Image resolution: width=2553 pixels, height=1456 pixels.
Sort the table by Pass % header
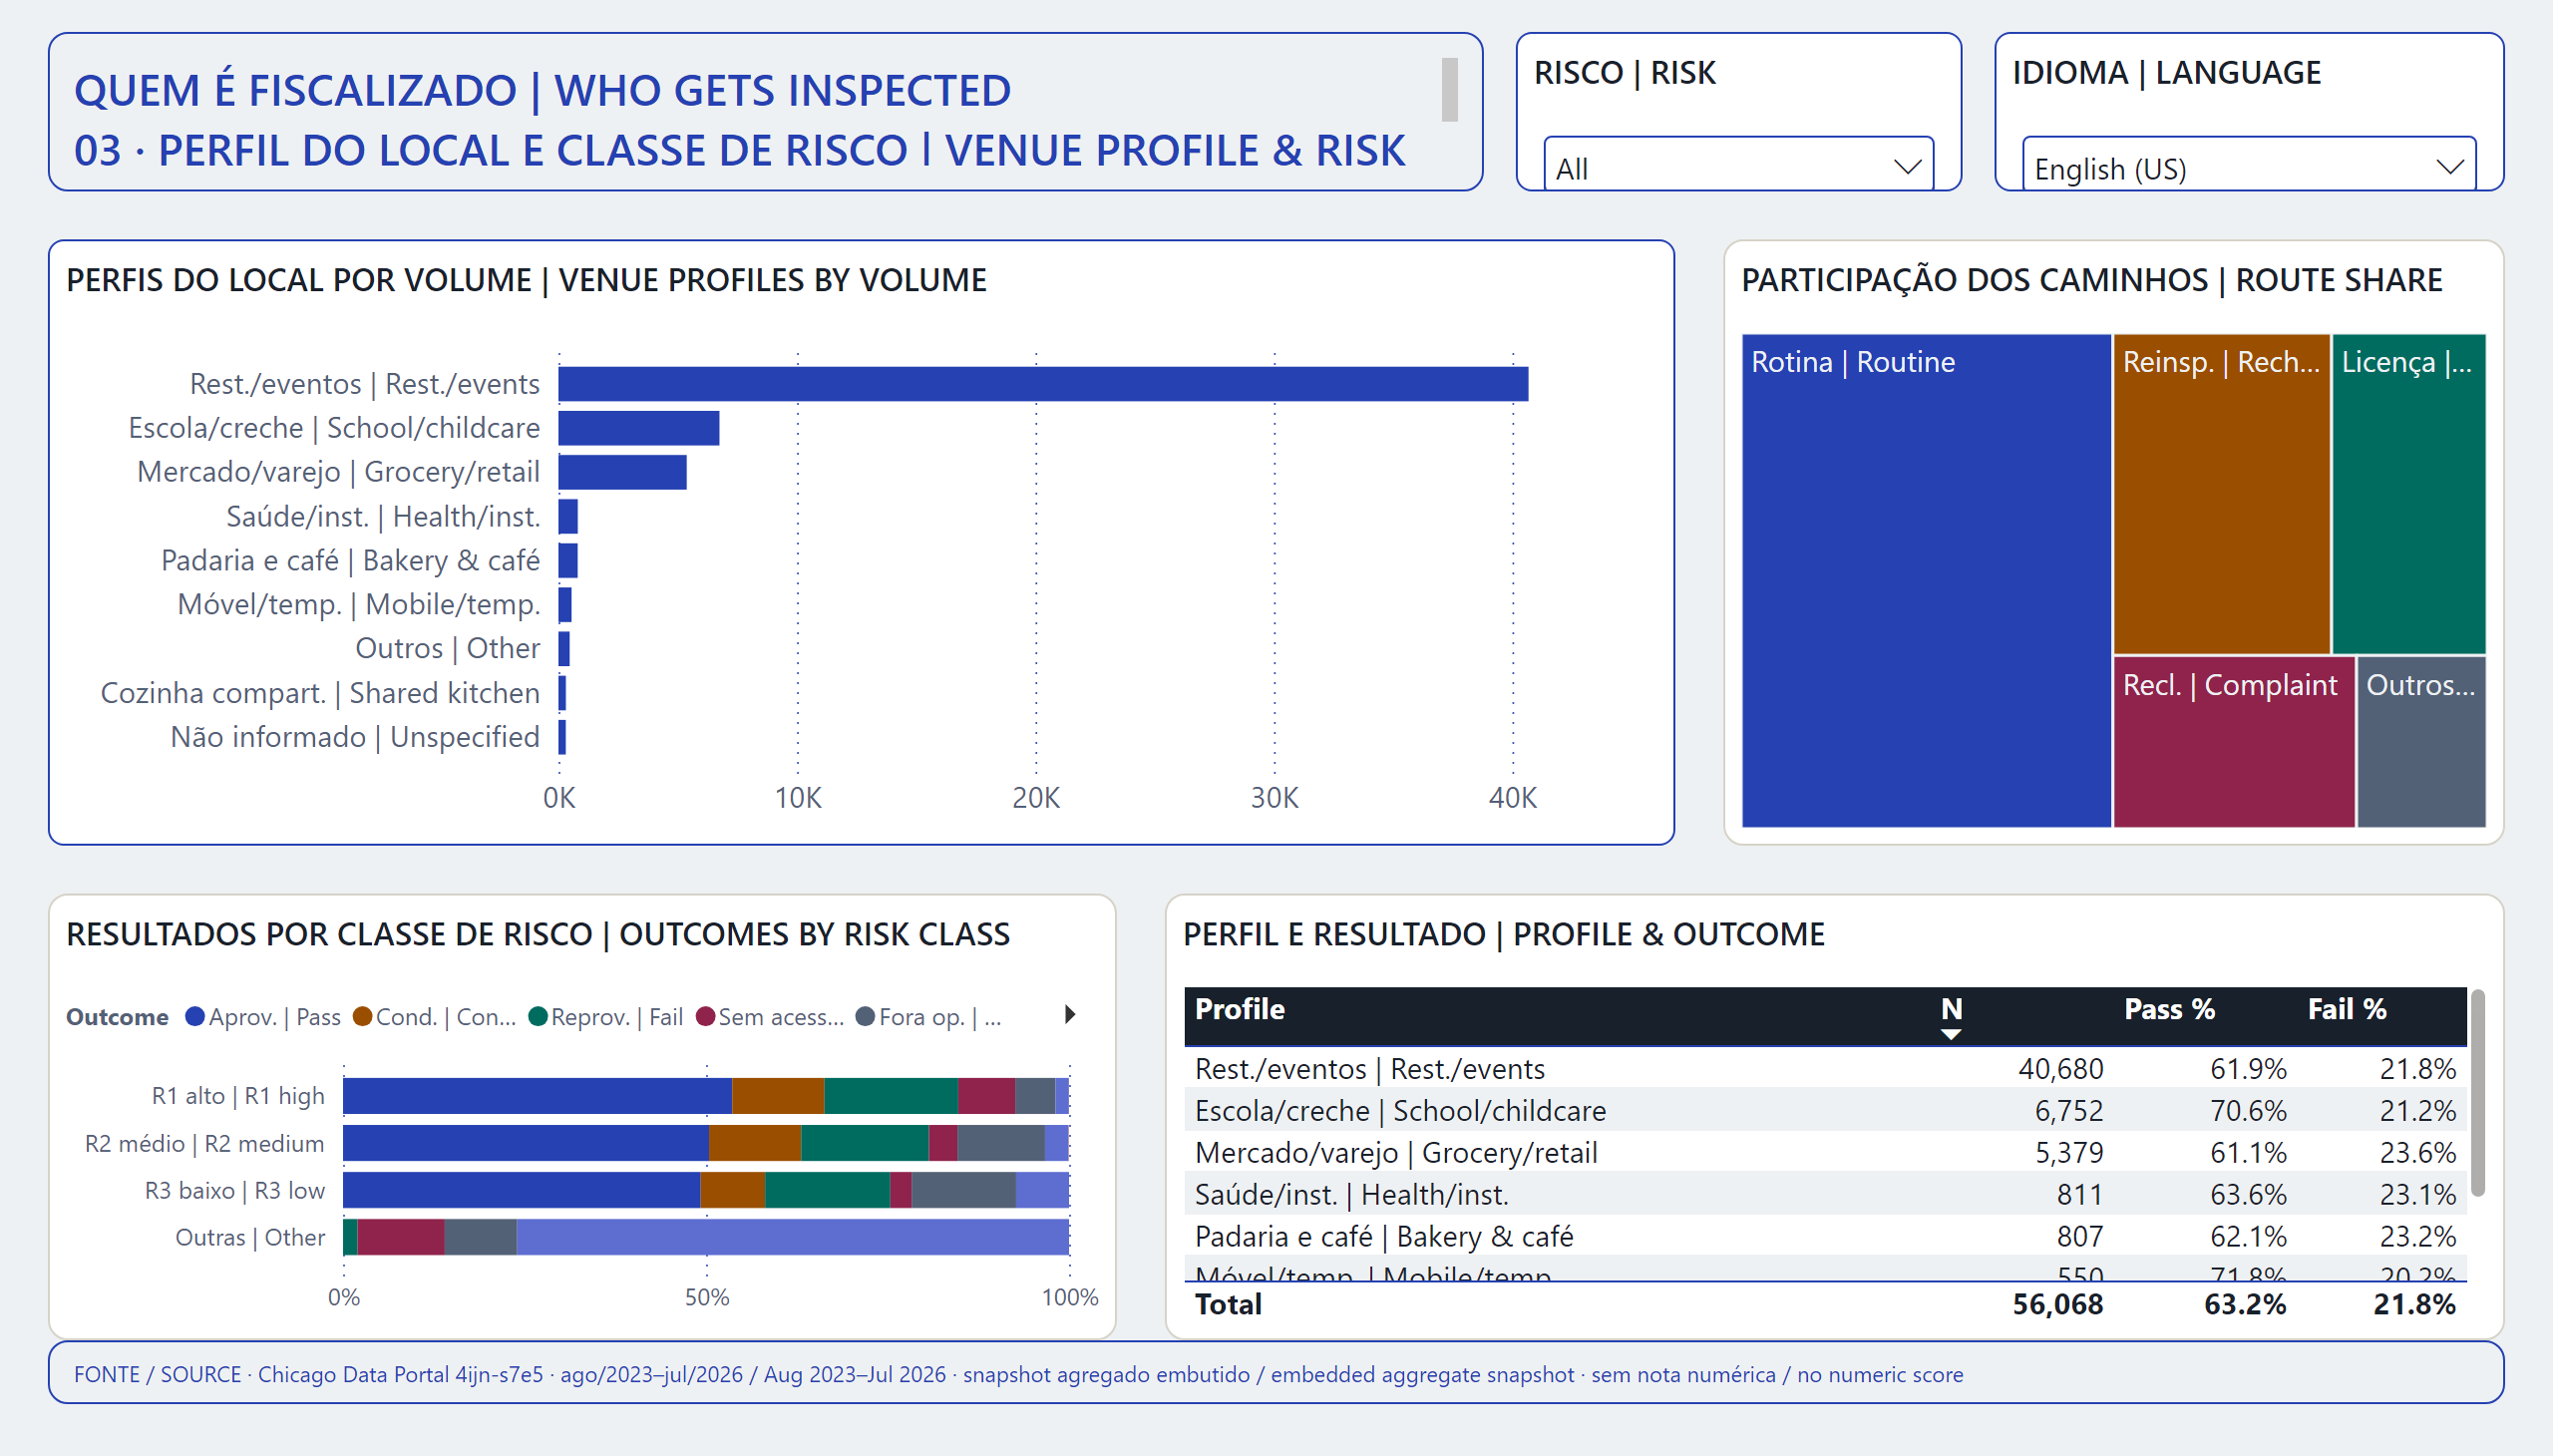pos(2169,1009)
